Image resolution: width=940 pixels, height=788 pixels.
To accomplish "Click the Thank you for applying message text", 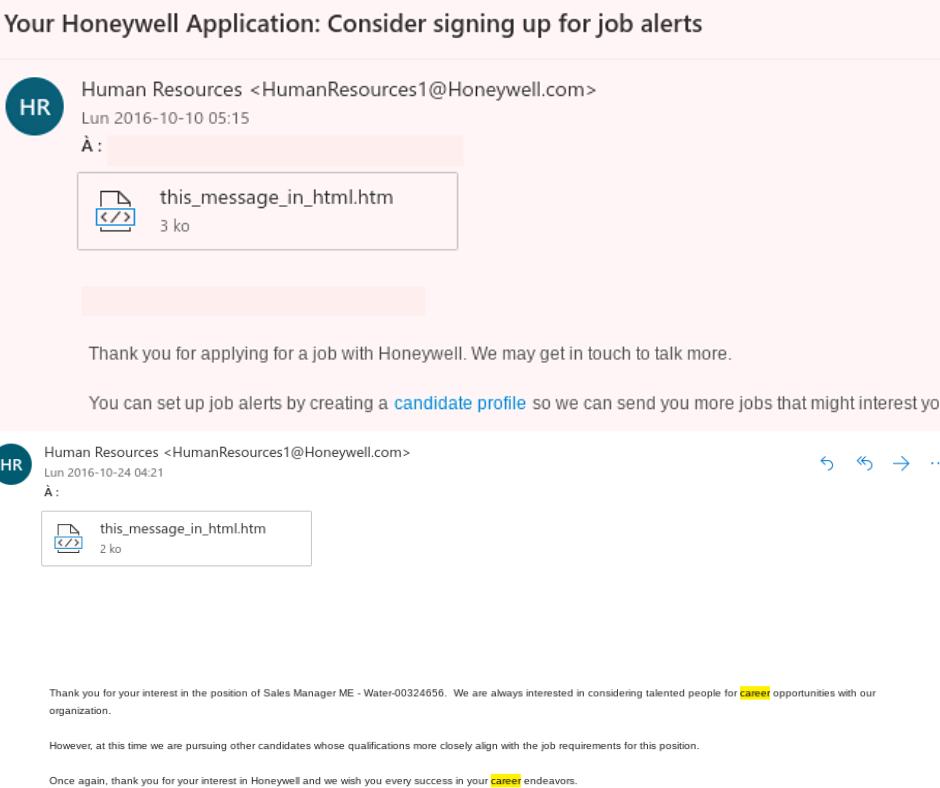I will coord(410,353).
